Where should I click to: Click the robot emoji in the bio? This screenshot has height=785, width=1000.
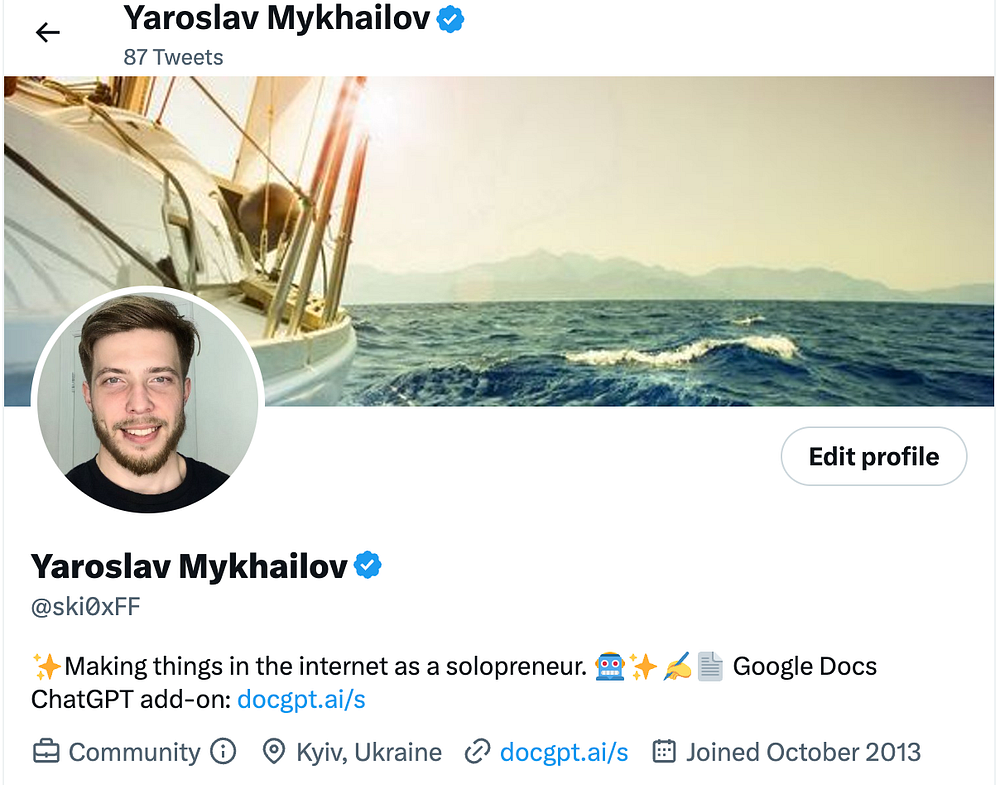point(610,666)
